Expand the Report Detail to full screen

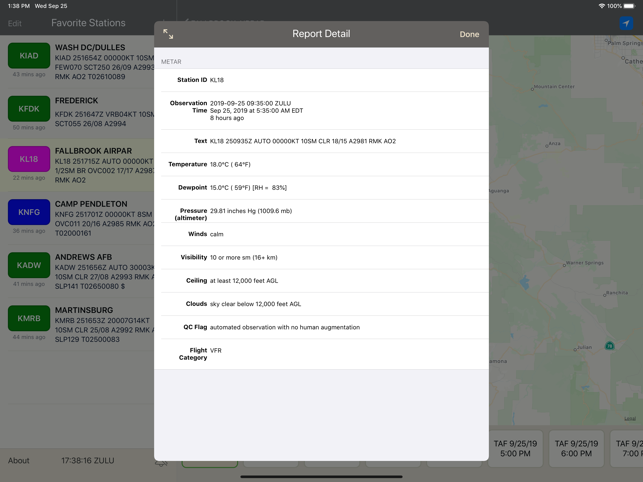[x=168, y=34]
